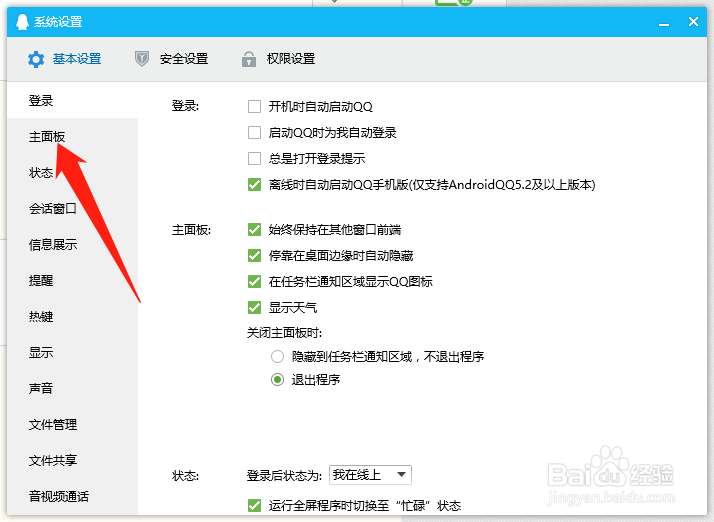Select 音视频通话 in the sidebar
Viewport: 714px width, 522px height.
pyautogui.click(x=72, y=496)
